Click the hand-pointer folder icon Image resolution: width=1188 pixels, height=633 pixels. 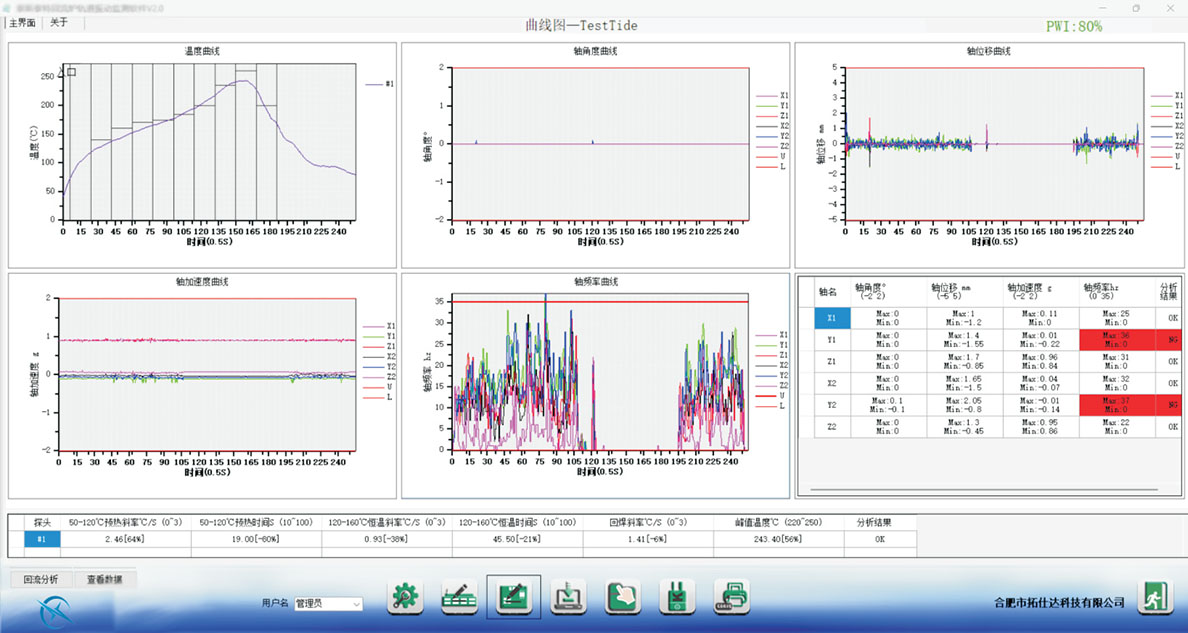click(x=622, y=598)
